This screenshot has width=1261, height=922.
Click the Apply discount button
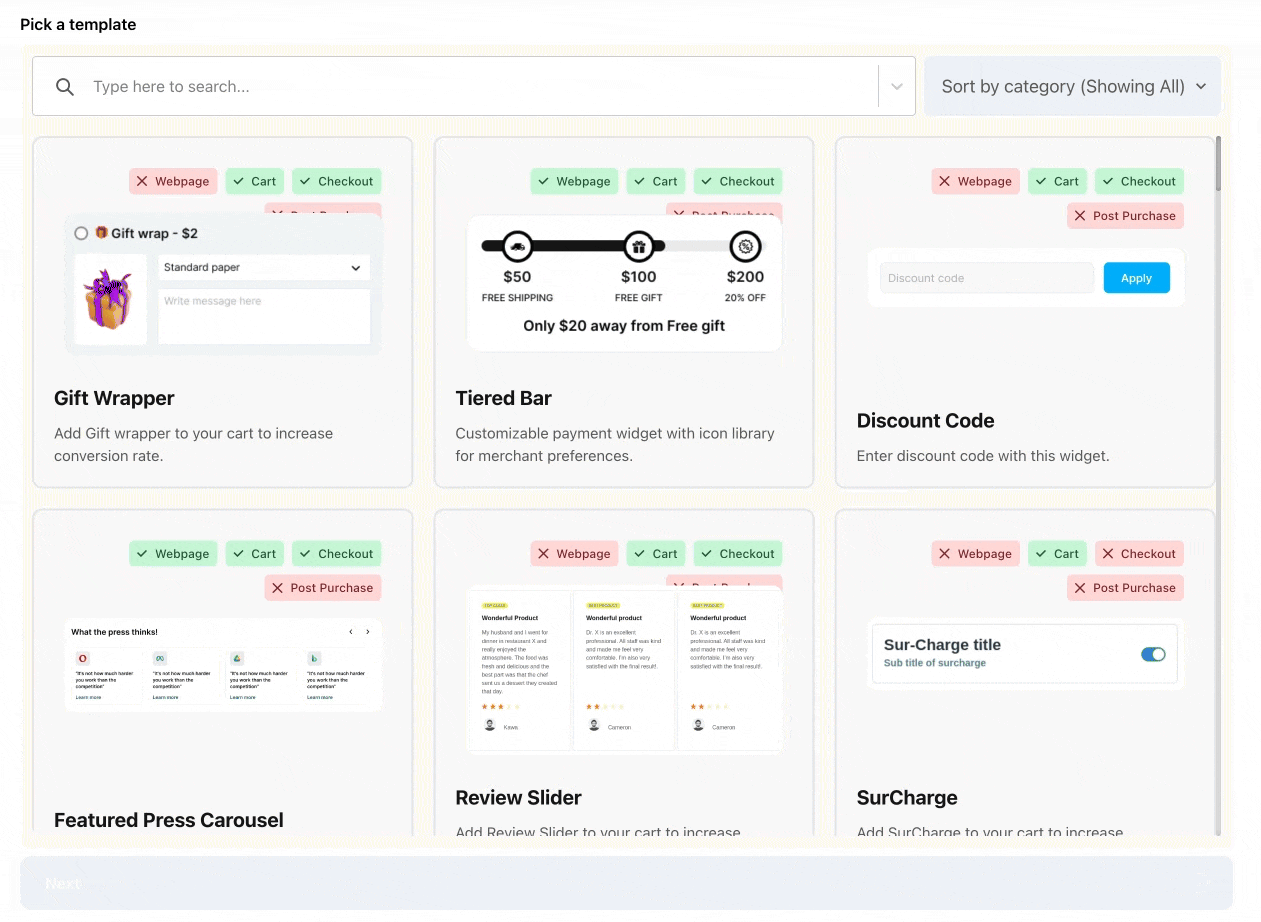pos(1136,278)
